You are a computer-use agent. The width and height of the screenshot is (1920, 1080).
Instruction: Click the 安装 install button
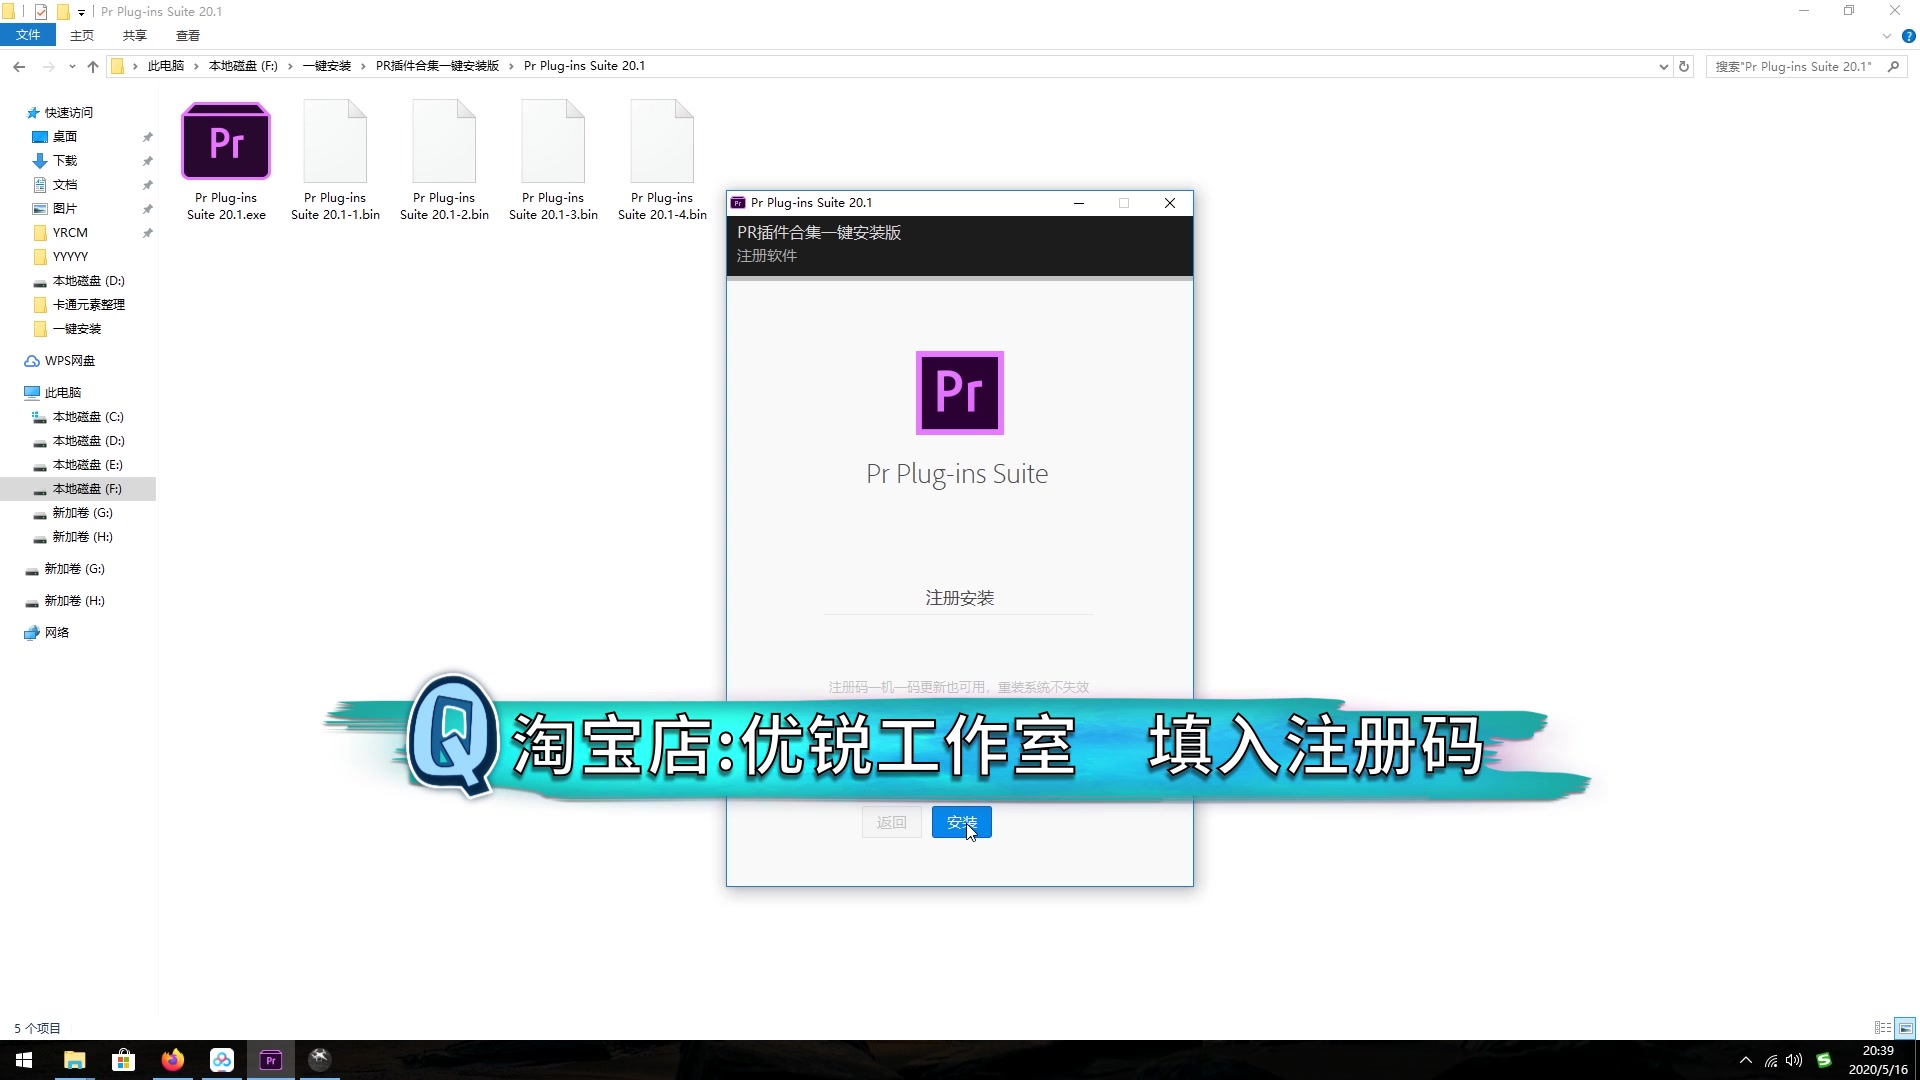tap(961, 822)
